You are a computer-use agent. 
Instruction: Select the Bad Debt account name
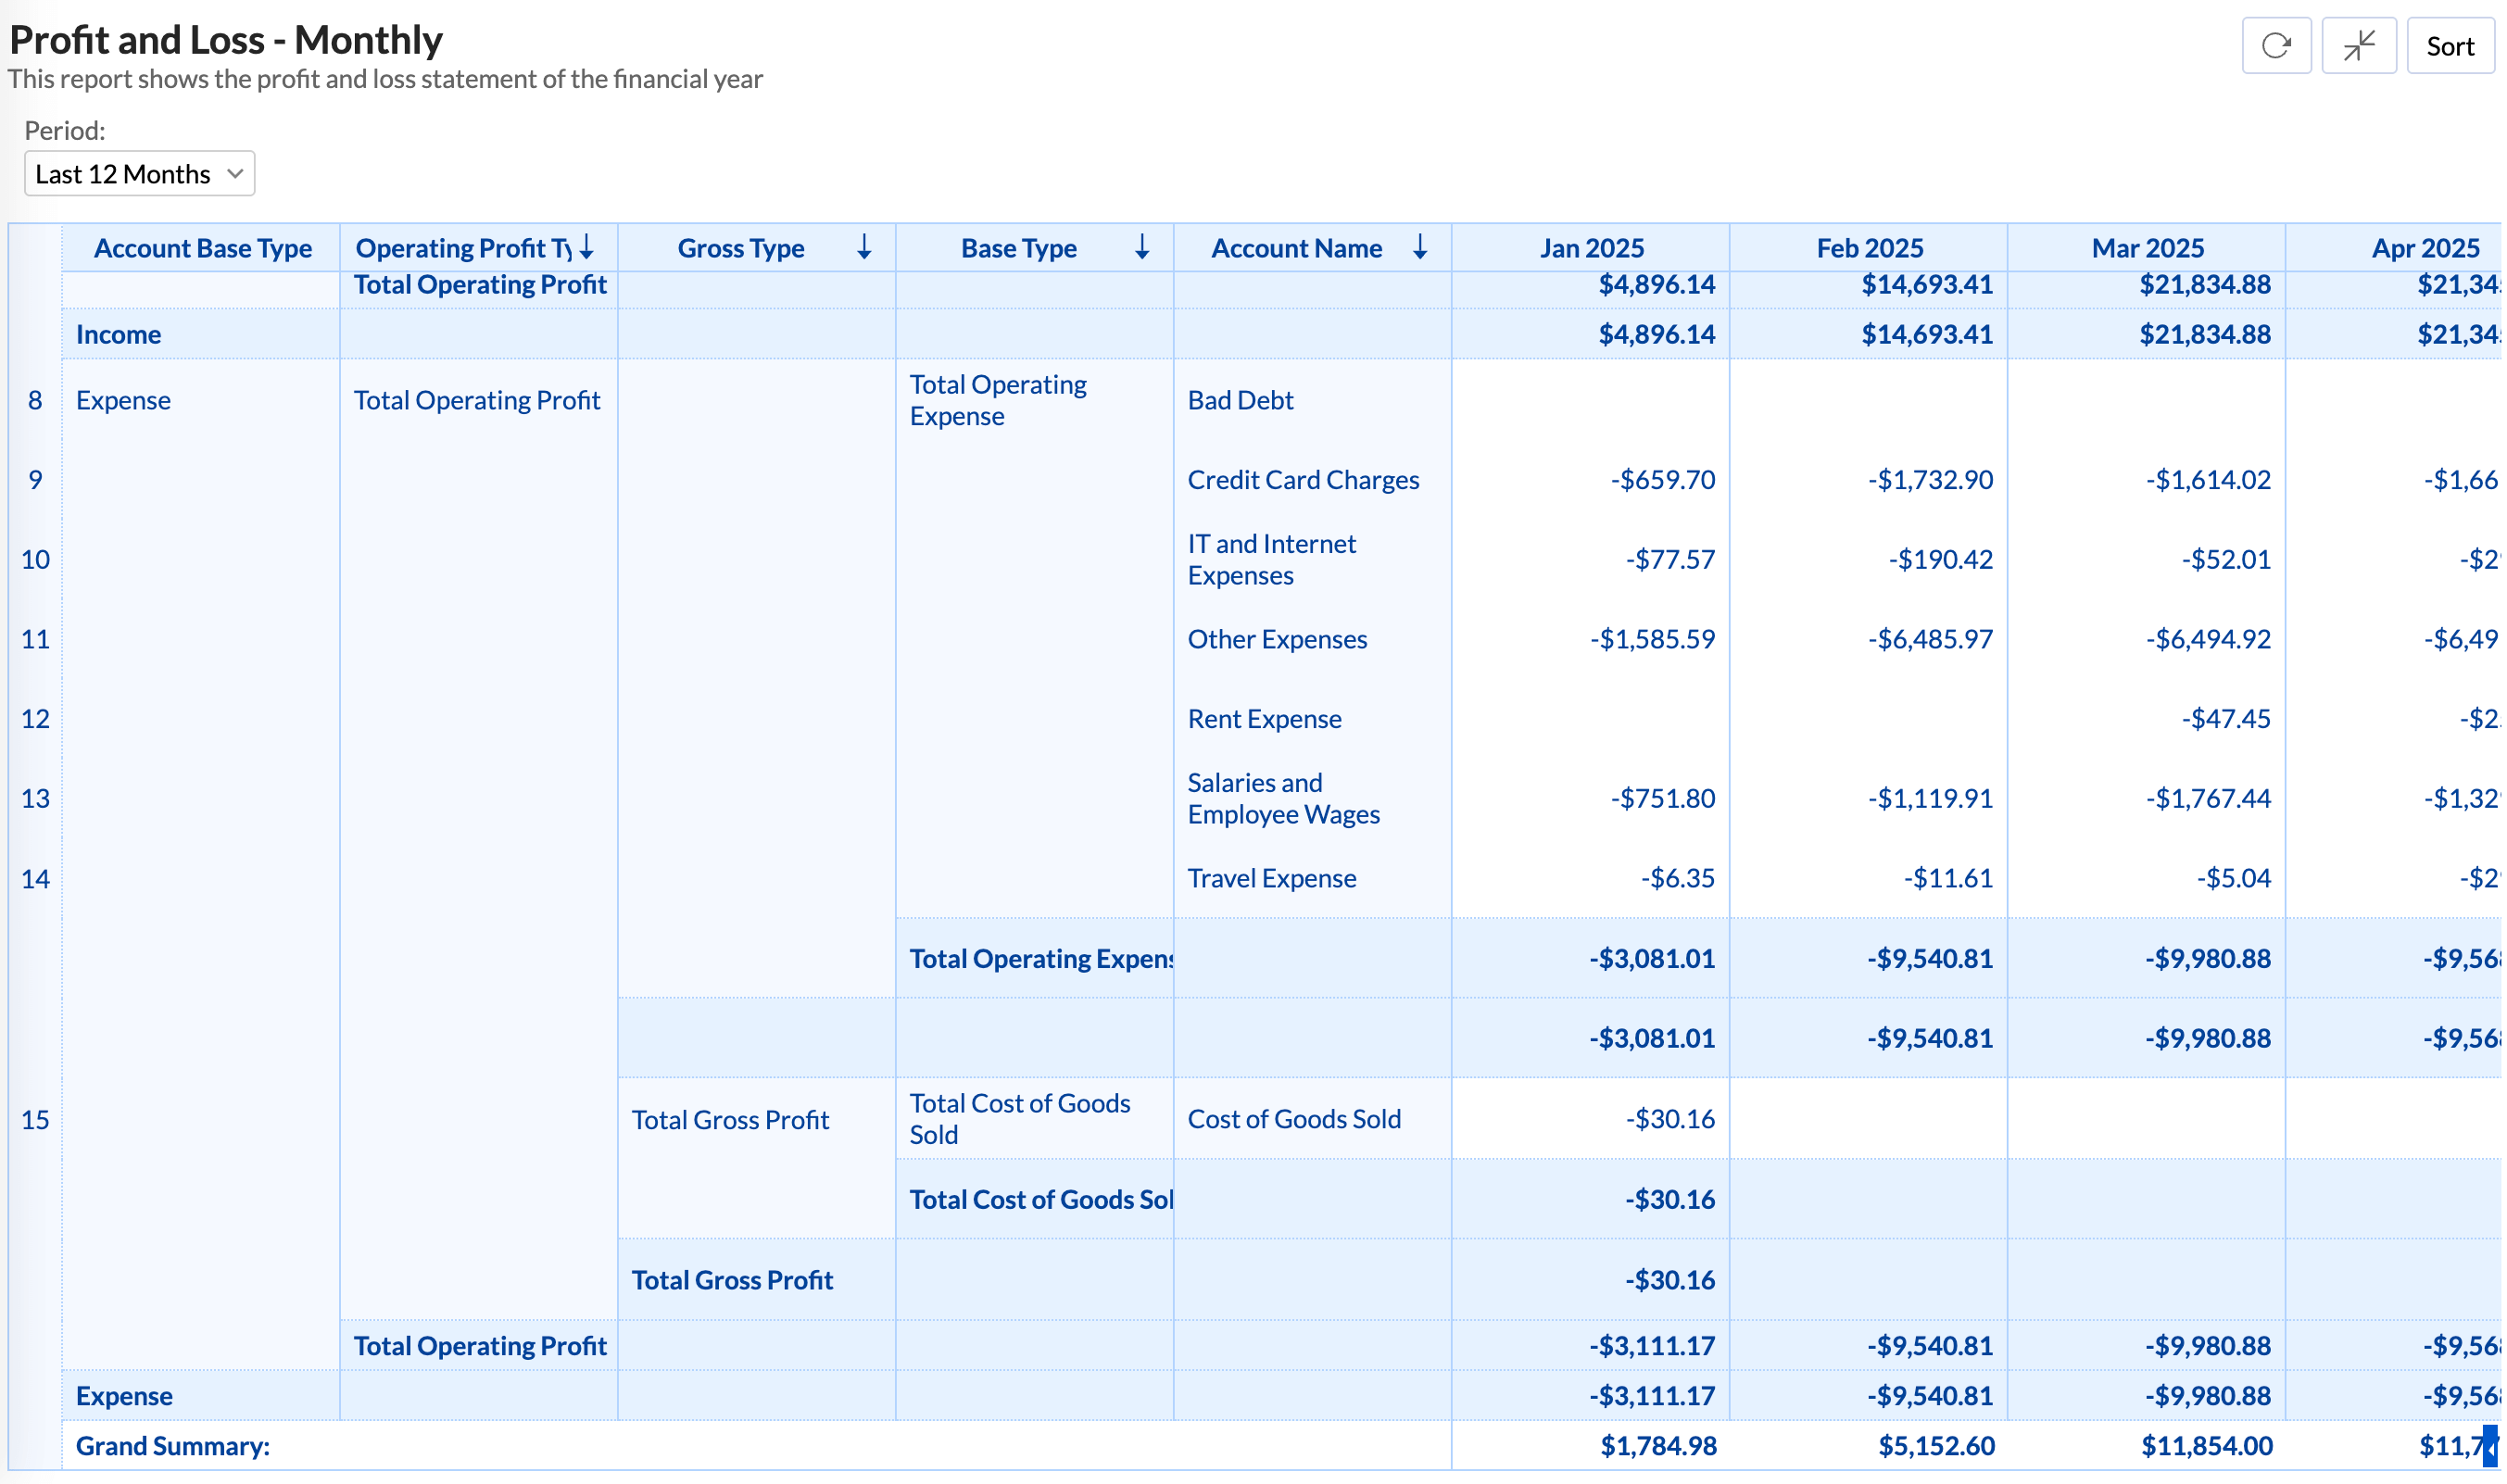(1240, 399)
